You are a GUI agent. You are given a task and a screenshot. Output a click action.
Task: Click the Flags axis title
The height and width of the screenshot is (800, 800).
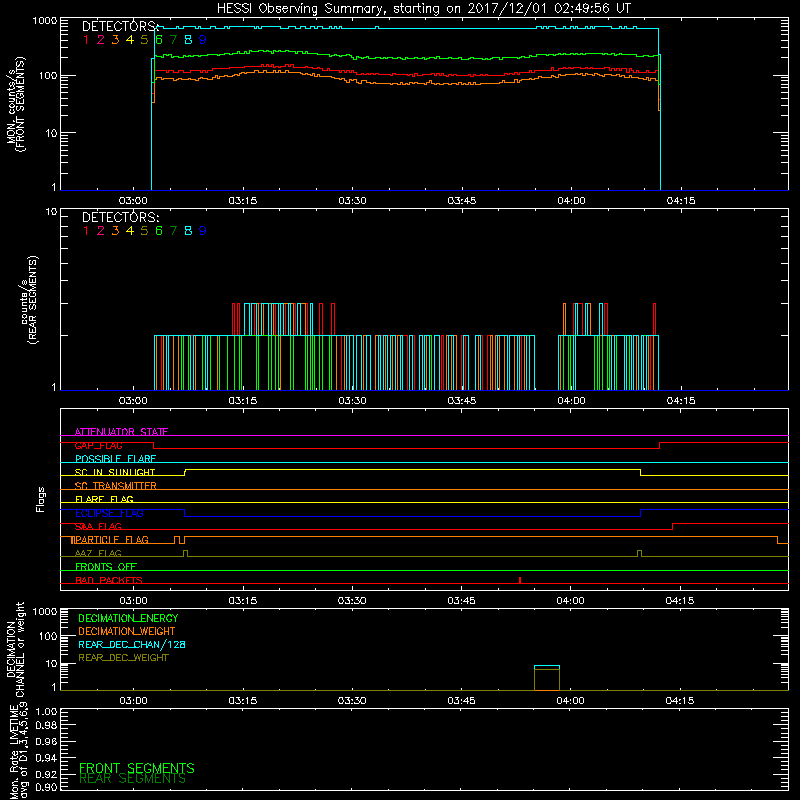coord(41,499)
